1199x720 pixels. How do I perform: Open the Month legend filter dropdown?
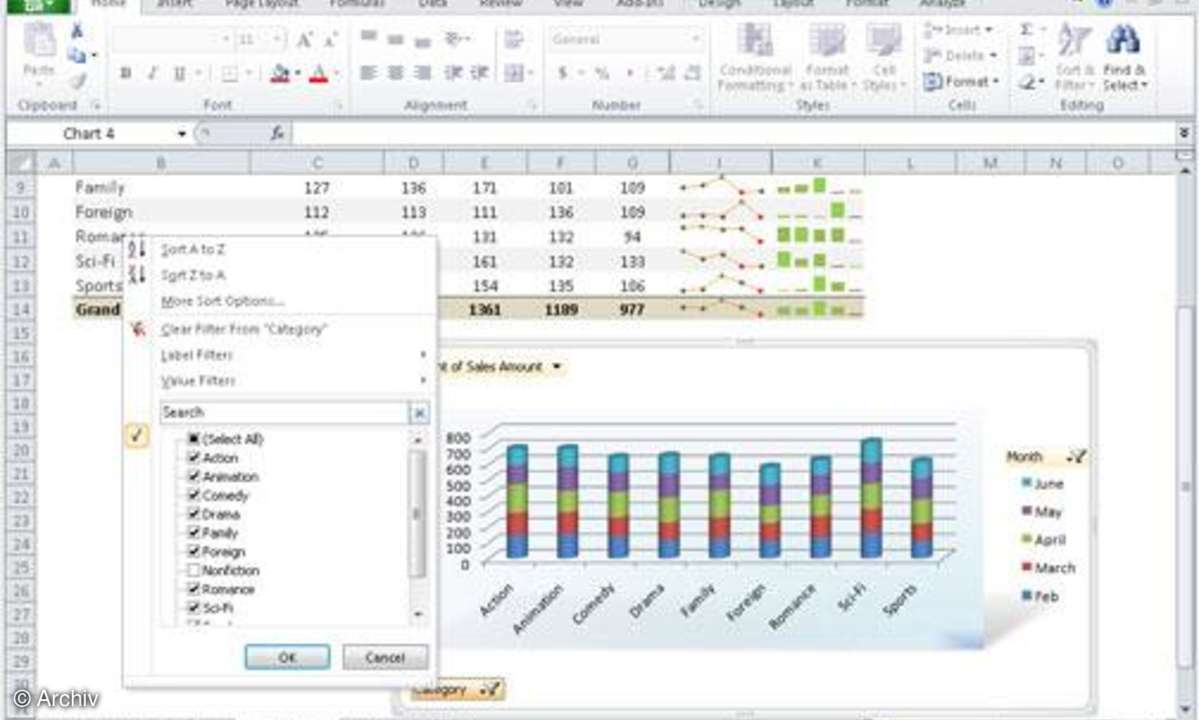1076,457
